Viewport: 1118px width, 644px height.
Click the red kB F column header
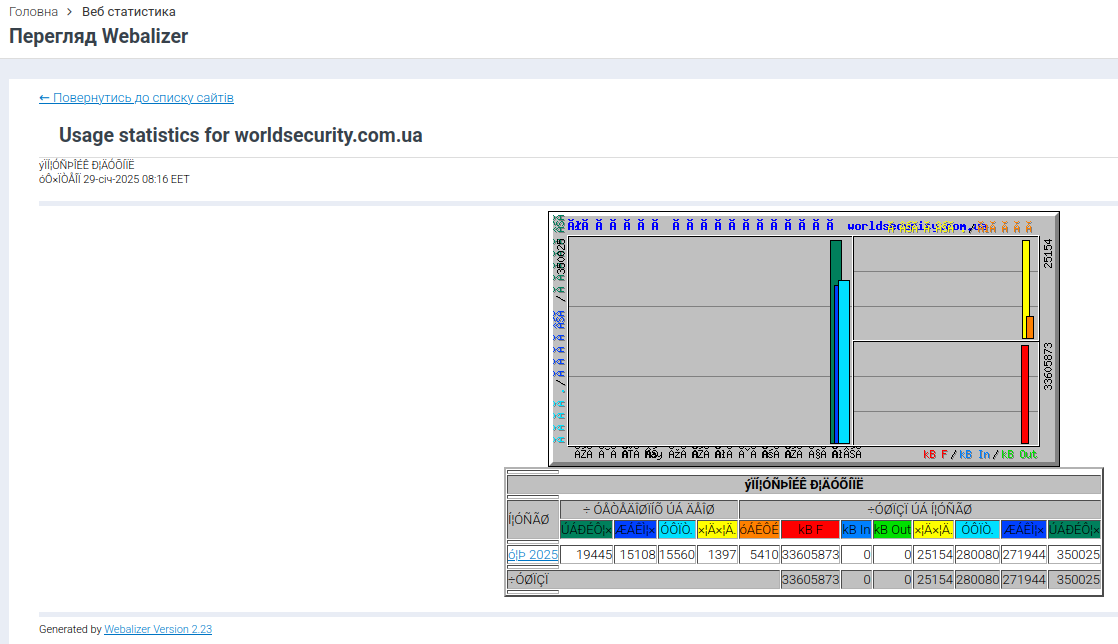[809, 529]
